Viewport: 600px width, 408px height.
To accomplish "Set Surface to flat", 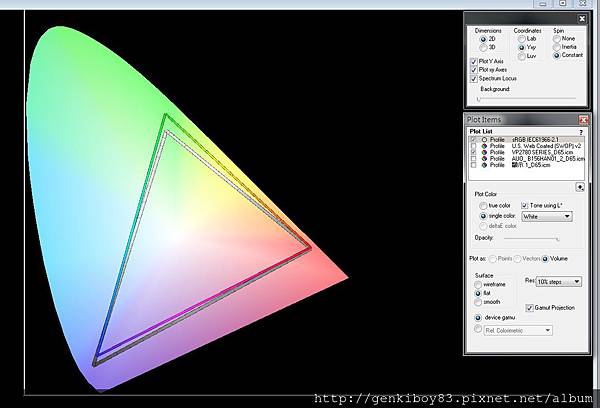I will click(x=478, y=294).
